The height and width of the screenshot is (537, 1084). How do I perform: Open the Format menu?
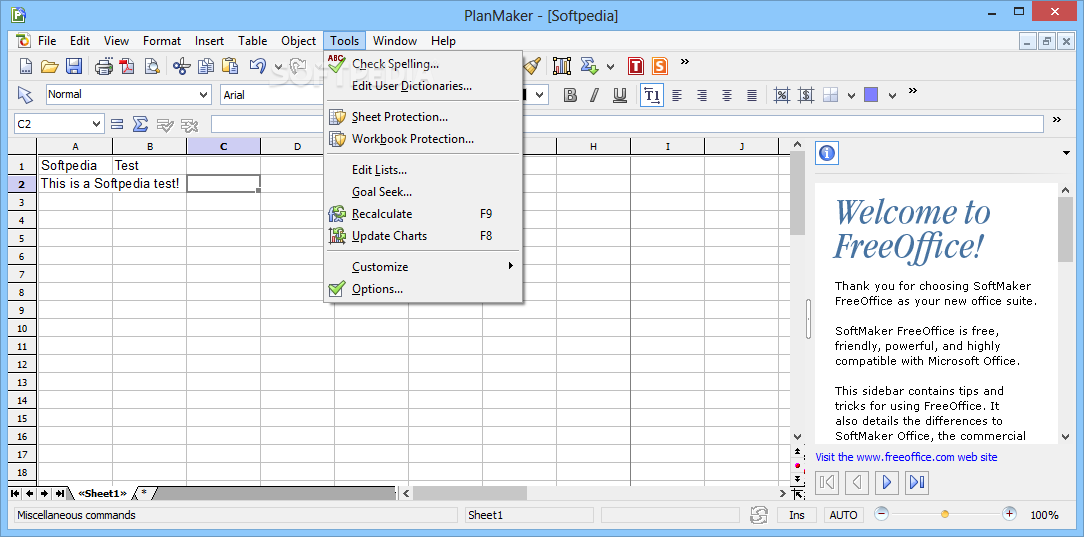pos(162,41)
